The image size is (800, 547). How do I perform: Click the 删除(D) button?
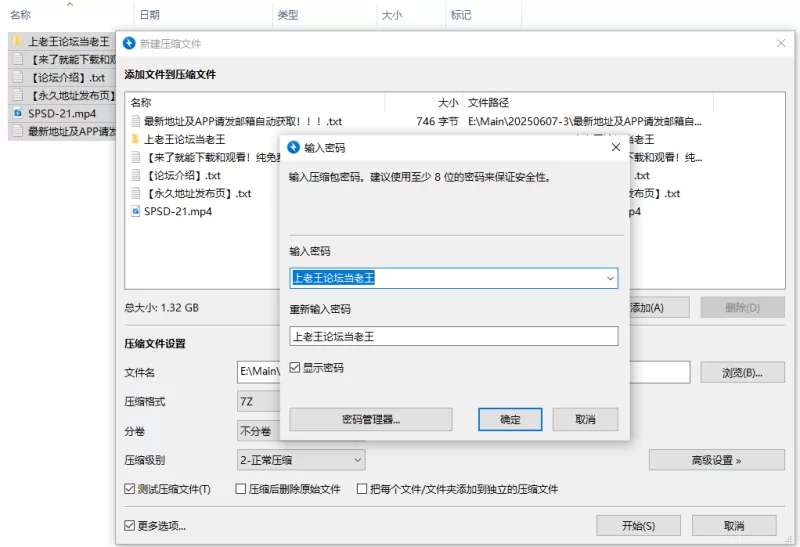point(742,308)
